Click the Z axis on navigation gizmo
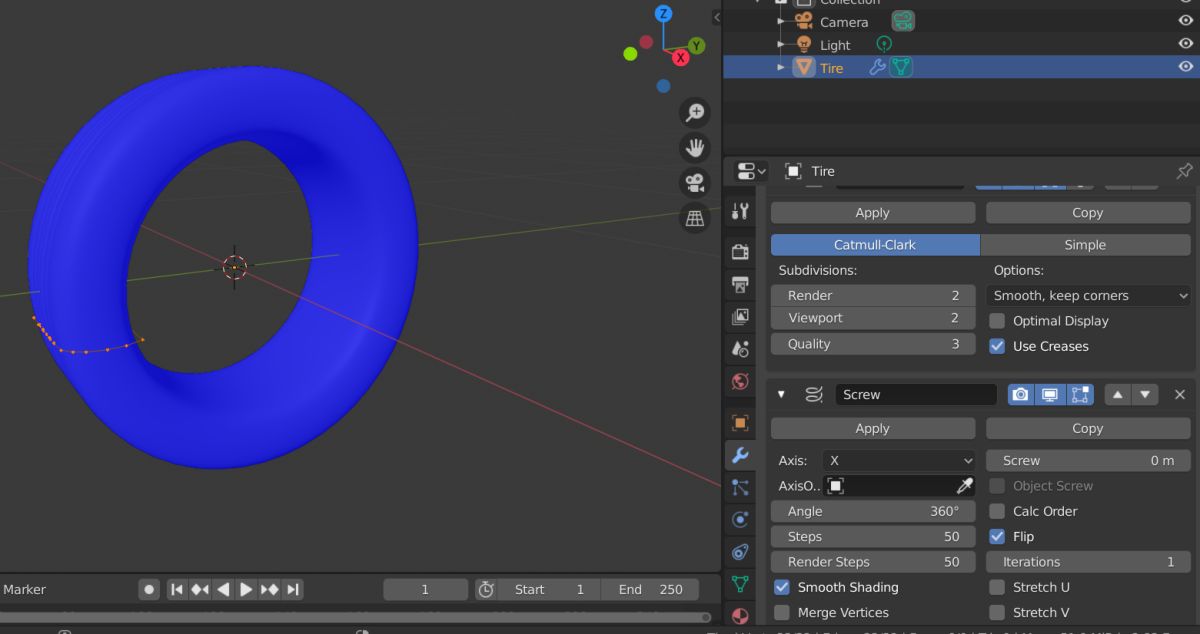Screen dimensions: 1200x634 point(663,14)
